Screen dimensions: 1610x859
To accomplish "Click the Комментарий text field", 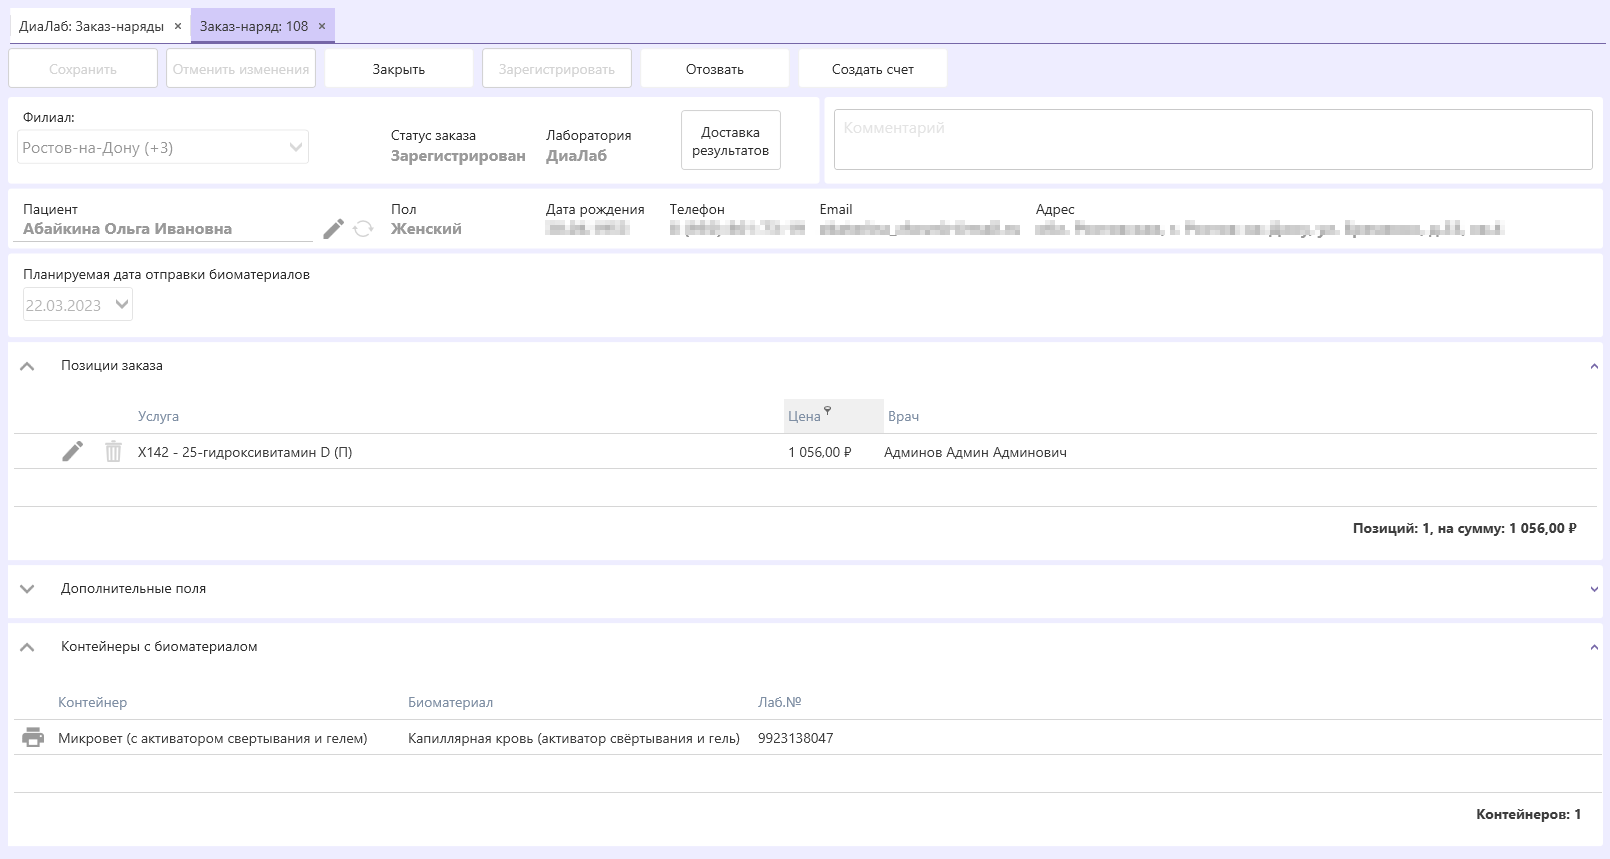I will click(x=1213, y=140).
